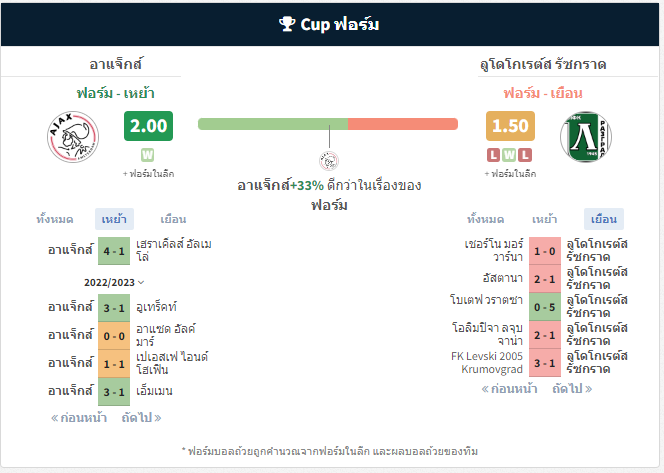Click the Ajax club crest logo

pos(73,136)
